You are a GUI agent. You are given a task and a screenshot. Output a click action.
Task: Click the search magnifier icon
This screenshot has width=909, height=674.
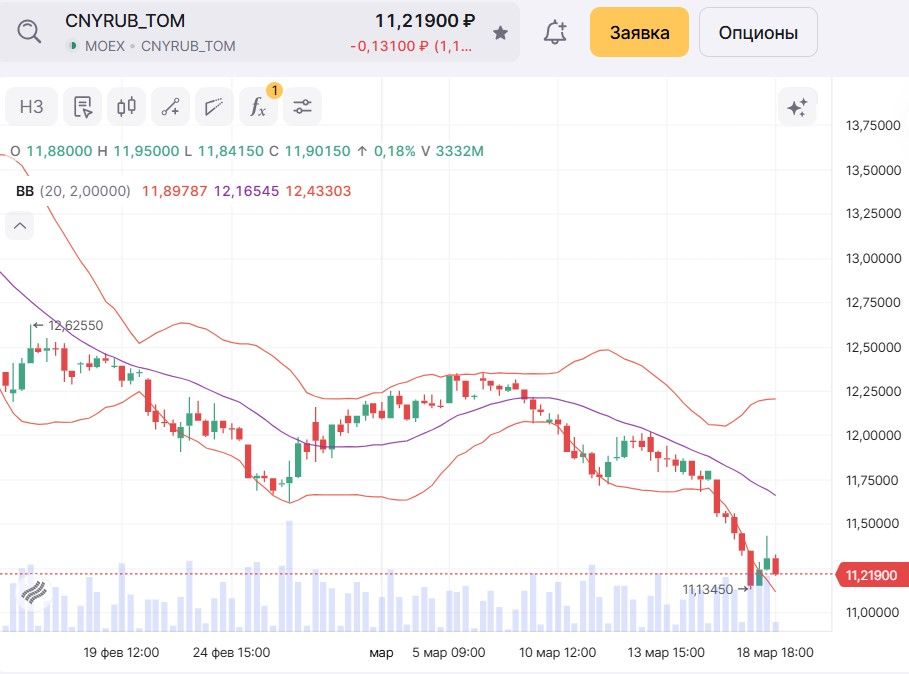30,32
